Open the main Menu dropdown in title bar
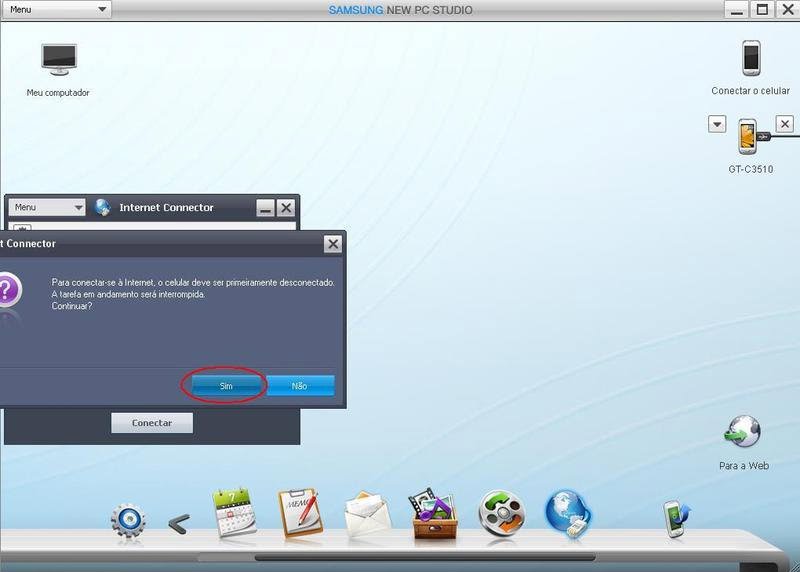 57,9
